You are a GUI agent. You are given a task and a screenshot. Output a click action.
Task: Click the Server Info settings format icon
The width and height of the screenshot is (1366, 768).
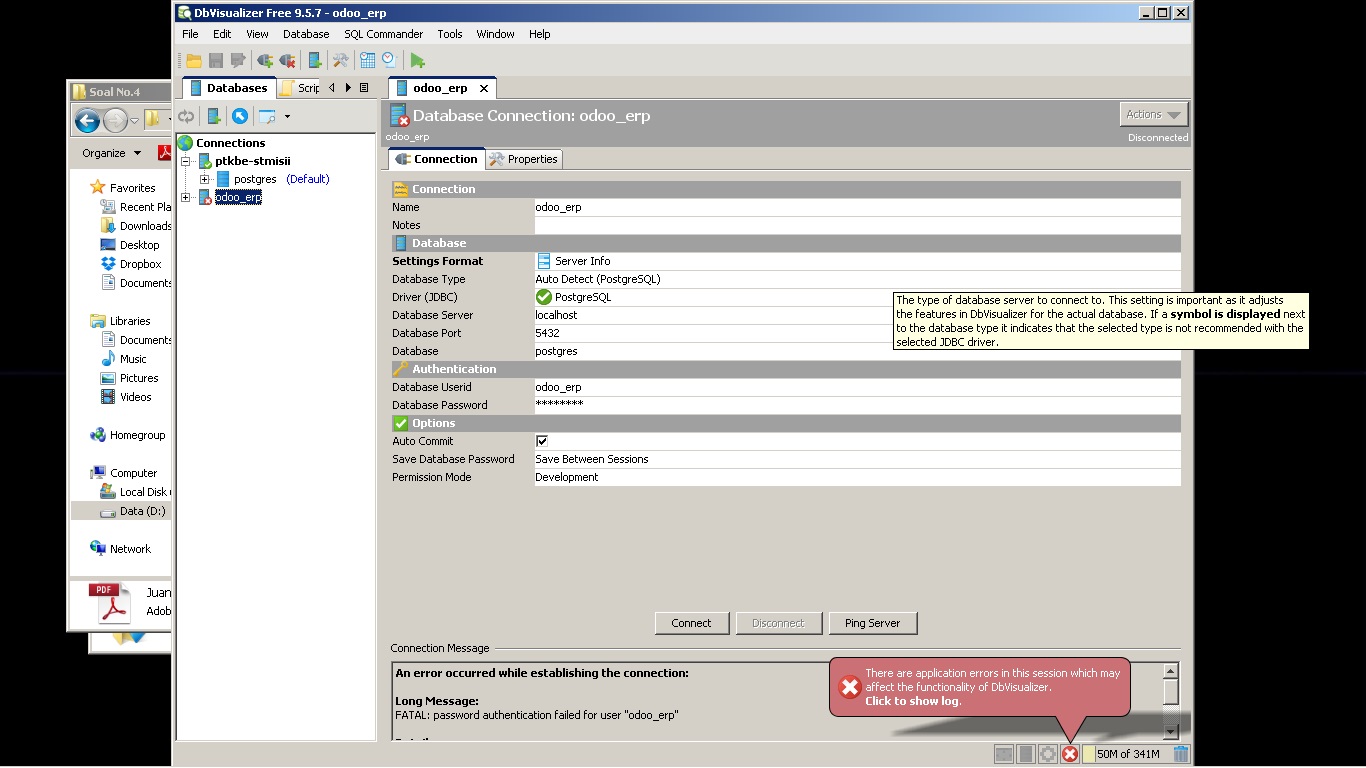(544, 261)
